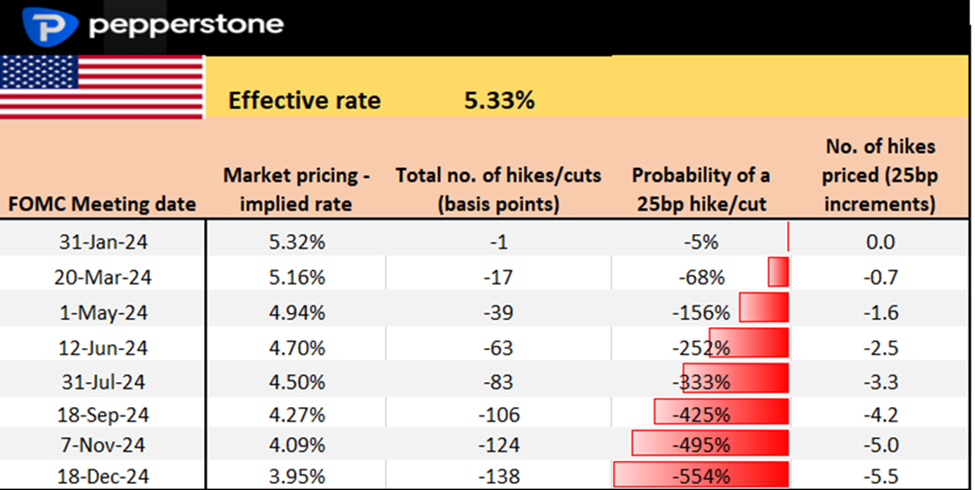Select the -5.5 hikes priced cell
The height and width of the screenshot is (490, 975).
[x=881, y=476]
